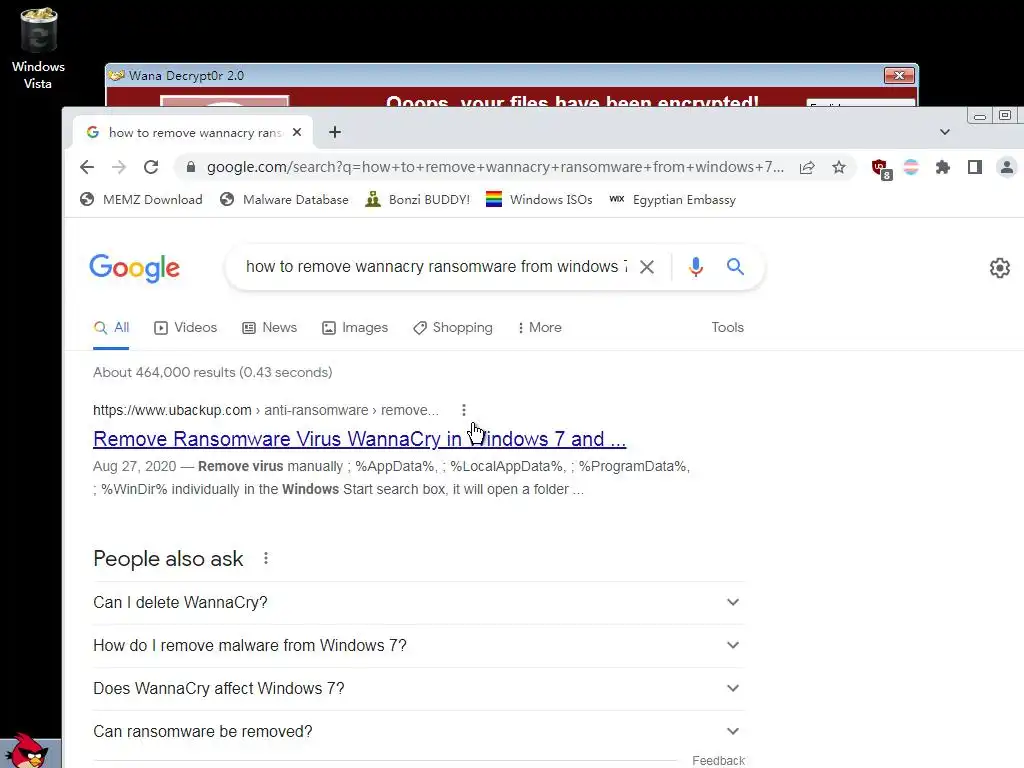
Task: Click the Feedback link below the questions
Action: click(718, 761)
